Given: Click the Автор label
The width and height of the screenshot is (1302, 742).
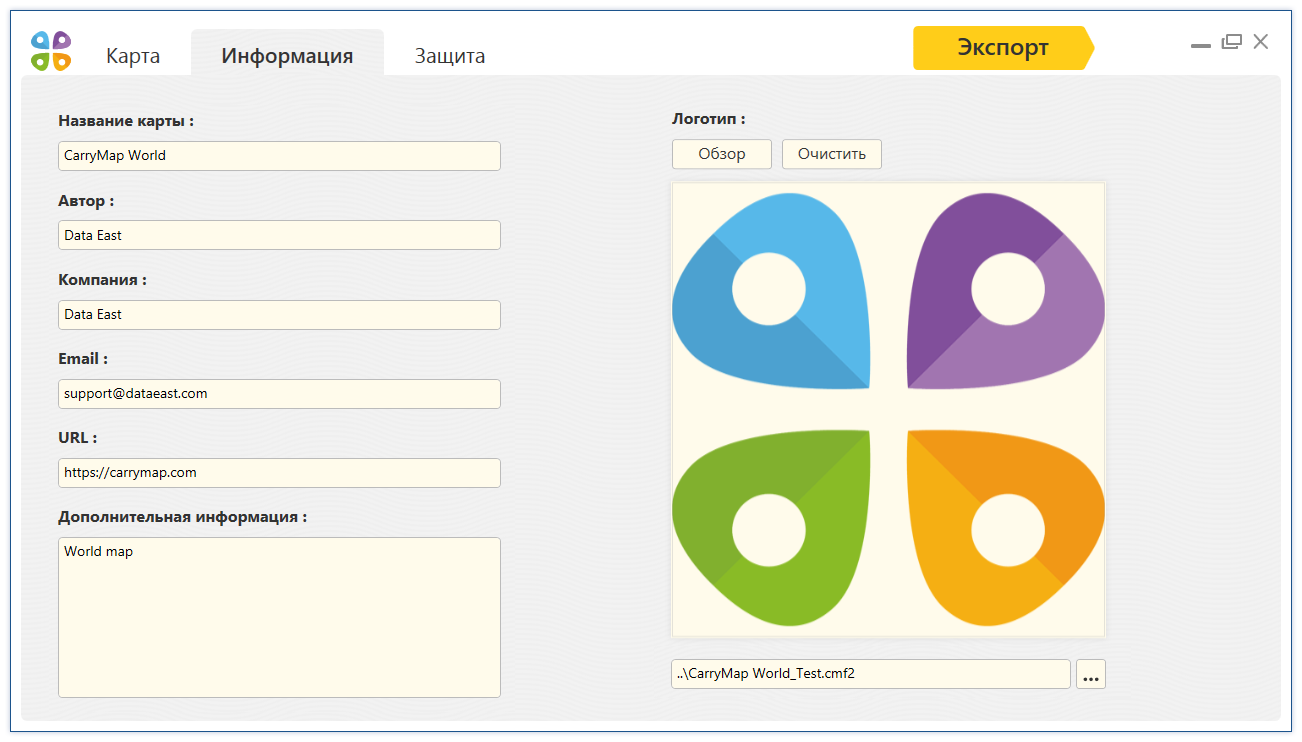Looking at the screenshot, I should tap(86, 201).
